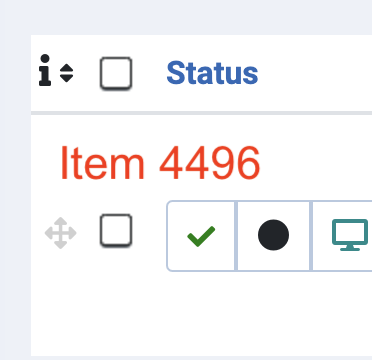Click the ordering sort icon in header
Screen dimensions: 372x360
(66, 73)
